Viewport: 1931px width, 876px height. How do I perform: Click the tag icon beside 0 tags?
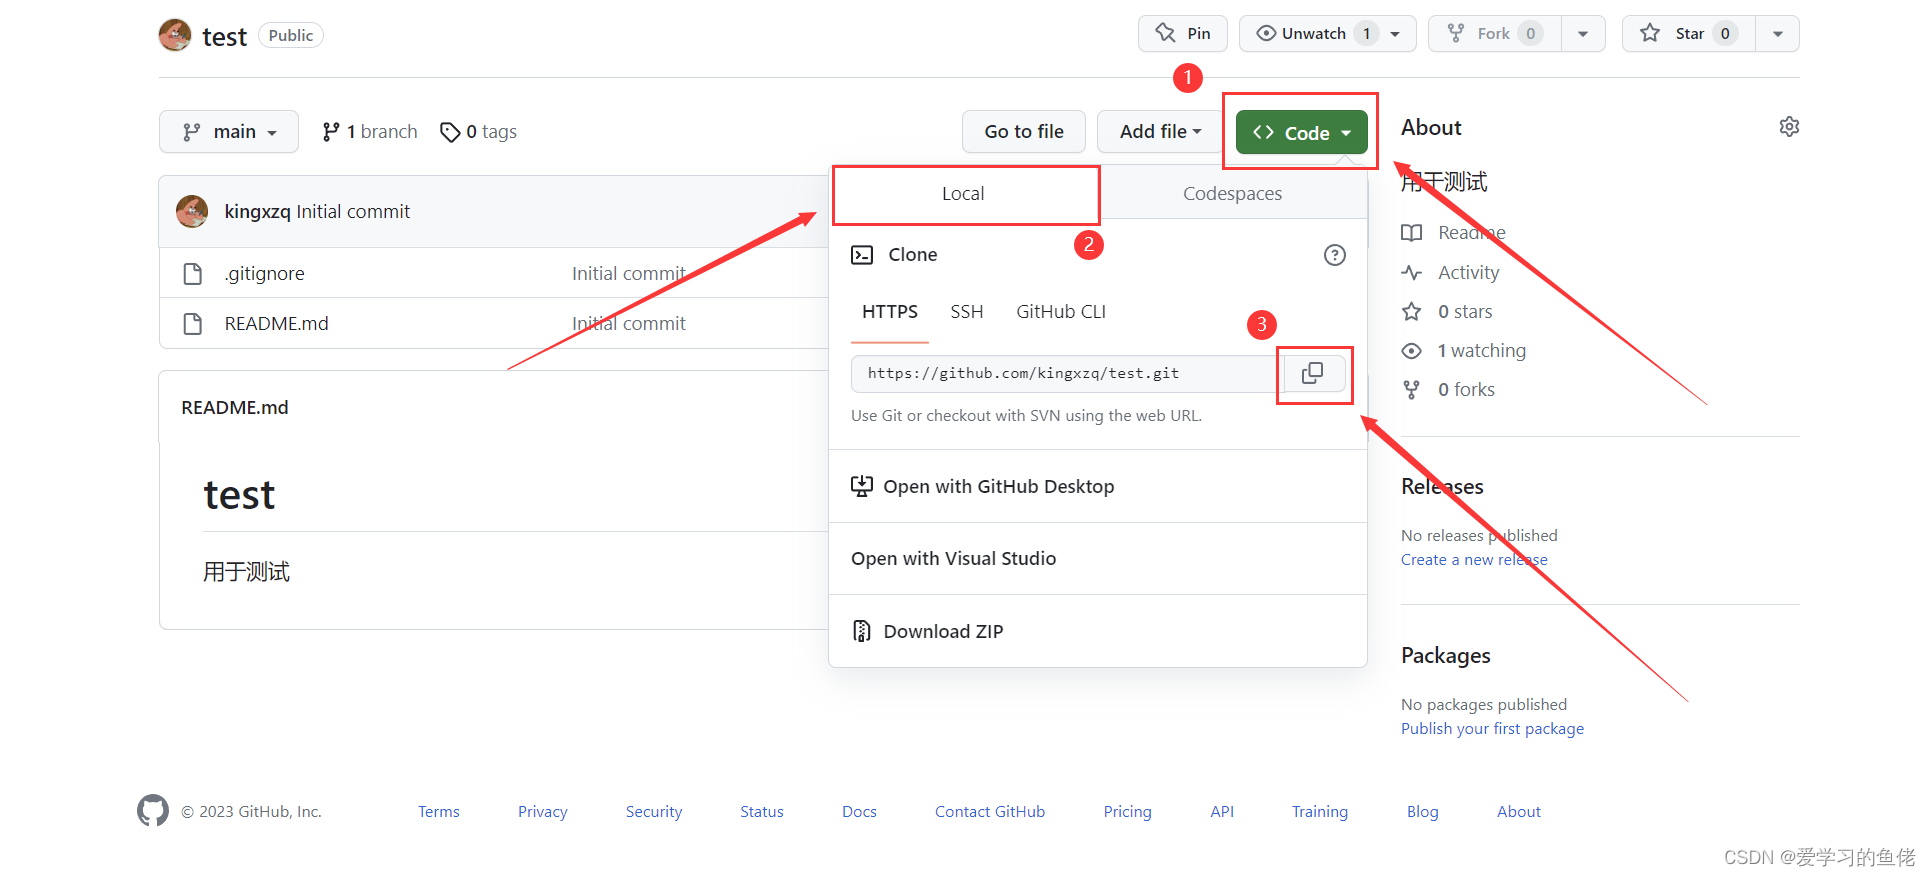tap(450, 132)
